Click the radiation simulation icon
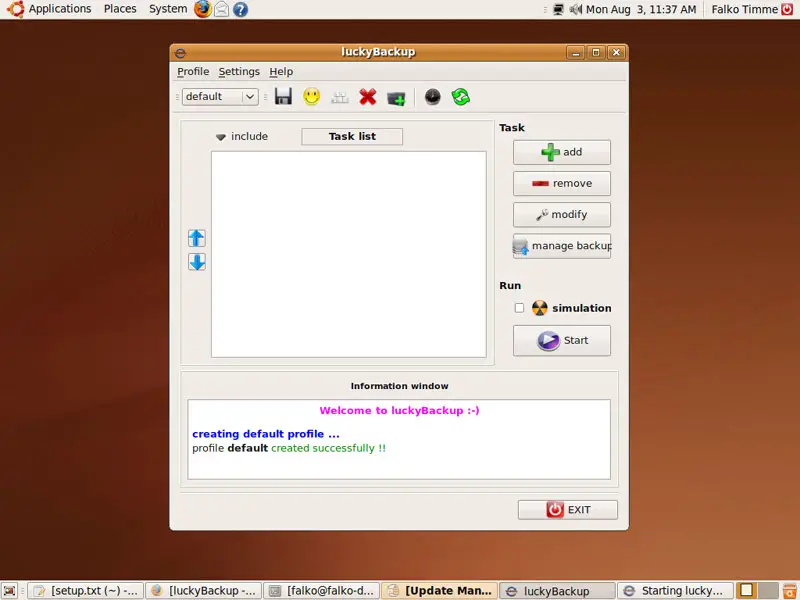Image resolution: width=800 pixels, height=600 pixels. pyautogui.click(x=539, y=308)
